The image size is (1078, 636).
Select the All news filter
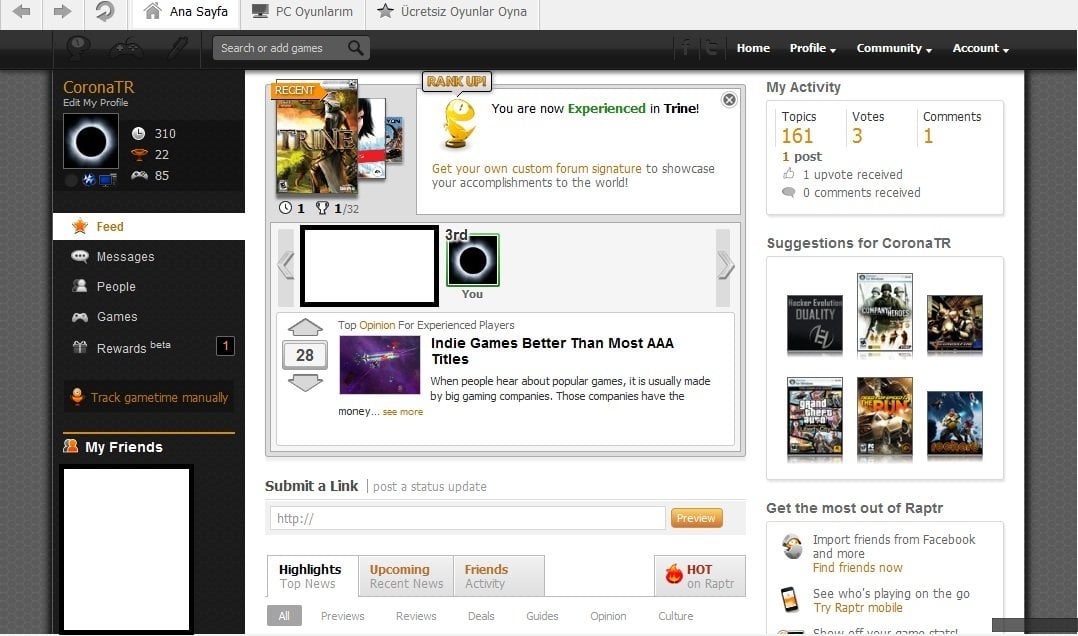(x=284, y=615)
